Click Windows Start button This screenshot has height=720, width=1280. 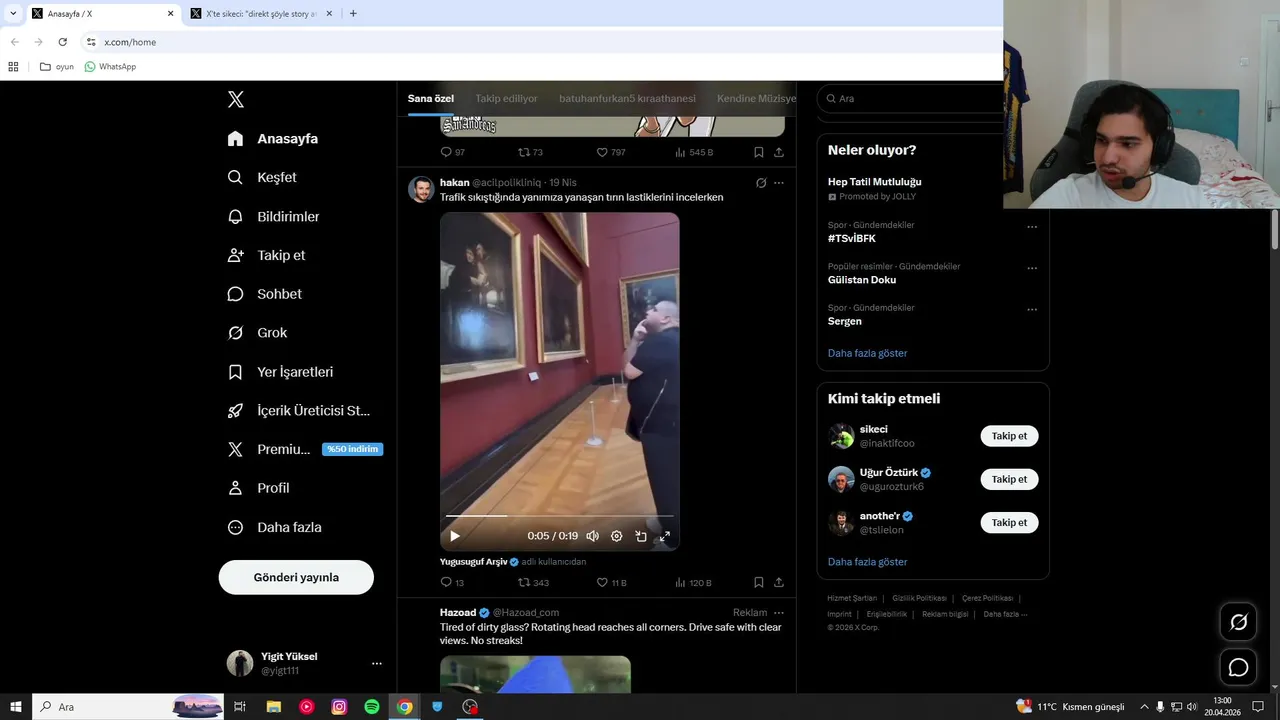pyautogui.click(x=15, y=707)
